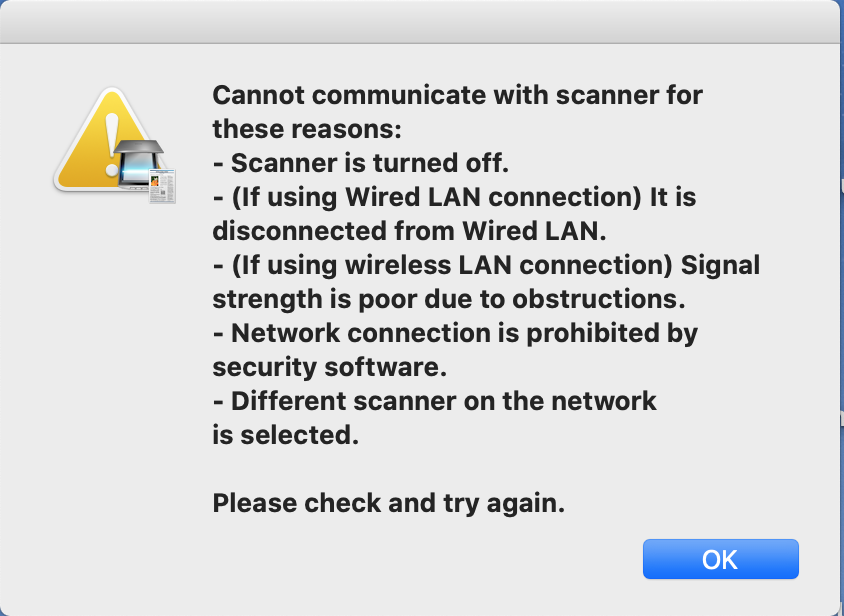Click 'It is' after the Wired LAN phrase
Image resolution: width=844 pixels, height=616 pixels.
click(x=673, y=197)
